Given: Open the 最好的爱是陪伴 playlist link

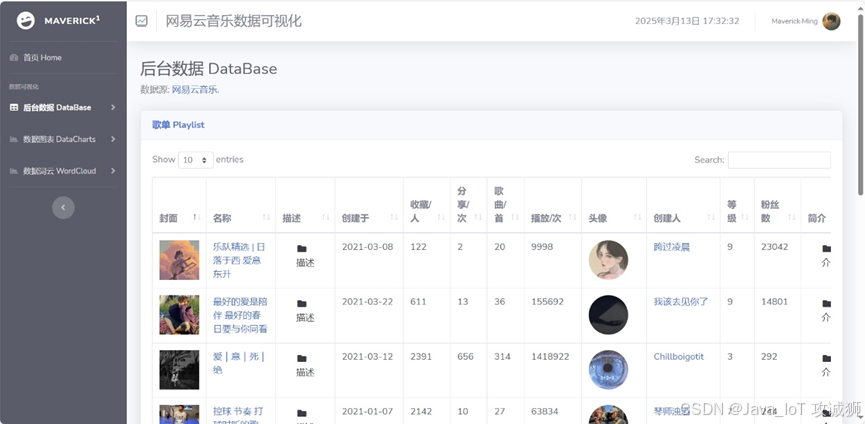Looking at the screenshot, I should [240, 315].
